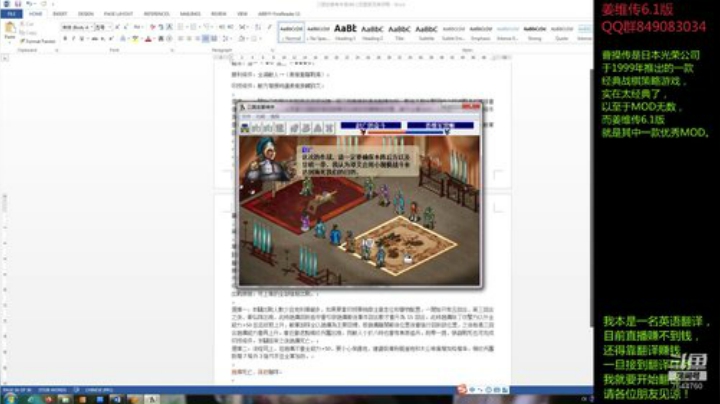Click the Cut command
720x404 pixels.
pyautogui.click(x=27, y=24)
